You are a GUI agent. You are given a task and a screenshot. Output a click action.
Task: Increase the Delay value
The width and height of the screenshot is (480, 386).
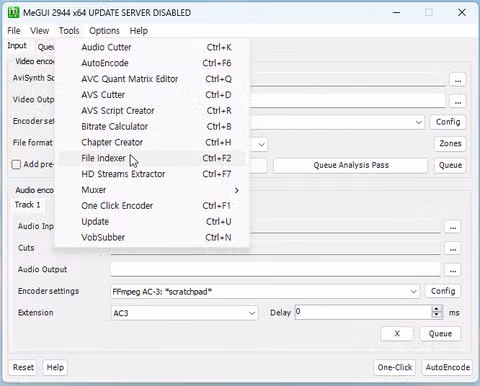[436, 309]
